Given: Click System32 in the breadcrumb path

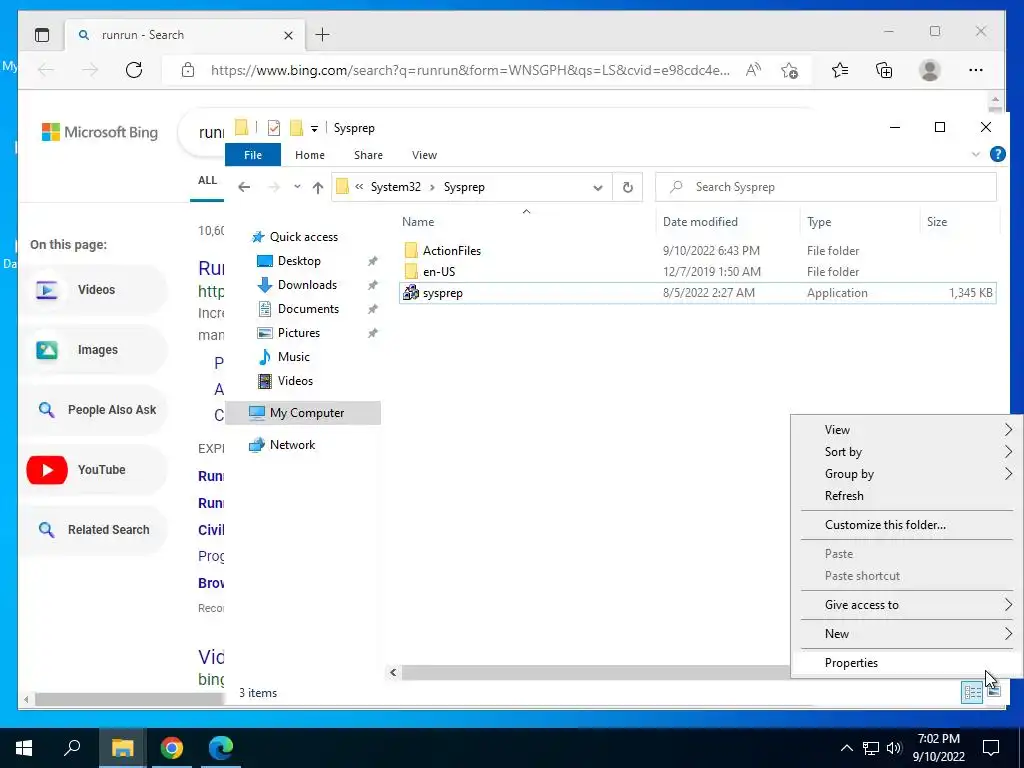Looking at the screenshot, I should pos(396,187).
